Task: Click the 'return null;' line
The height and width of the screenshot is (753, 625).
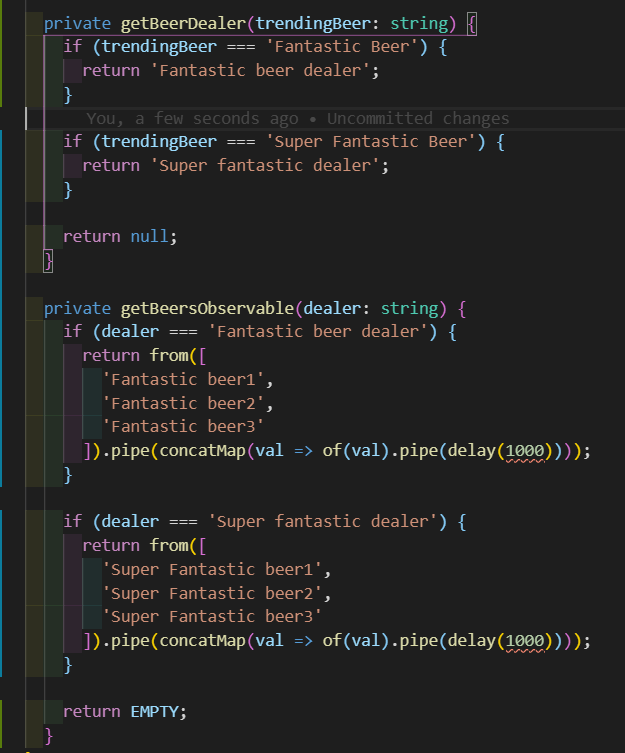Action: click(120, 236)
